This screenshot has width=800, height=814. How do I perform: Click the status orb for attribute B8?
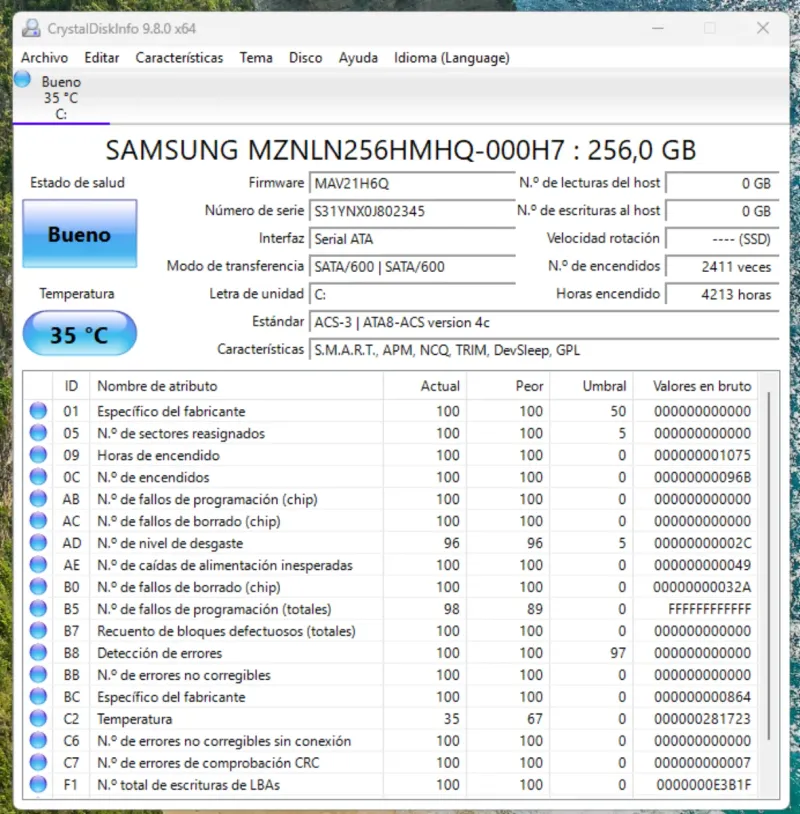(x=38, y=653)
